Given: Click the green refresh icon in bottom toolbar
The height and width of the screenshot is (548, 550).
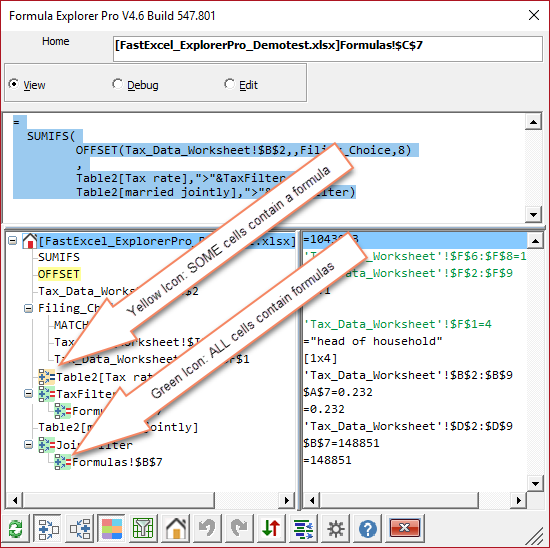Looking at the screenshot, I should [15, 529].
